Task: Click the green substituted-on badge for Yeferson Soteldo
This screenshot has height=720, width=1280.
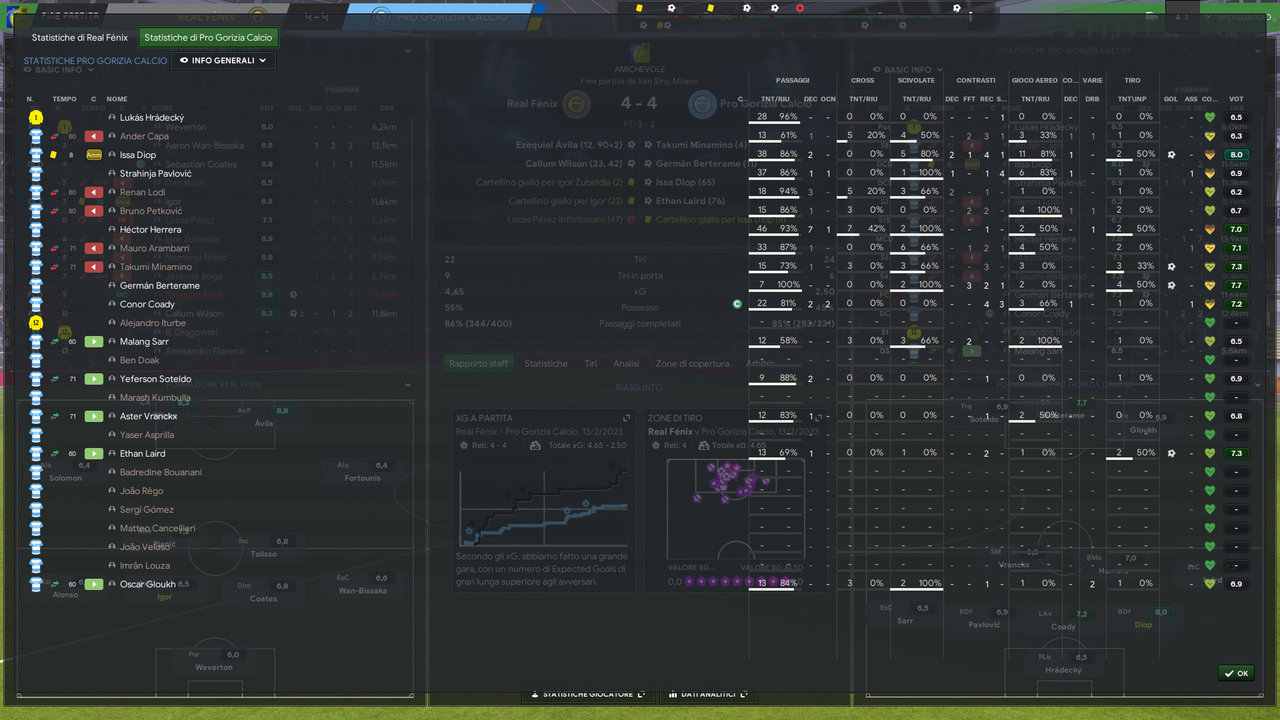Action: click(x=94, y=379)
